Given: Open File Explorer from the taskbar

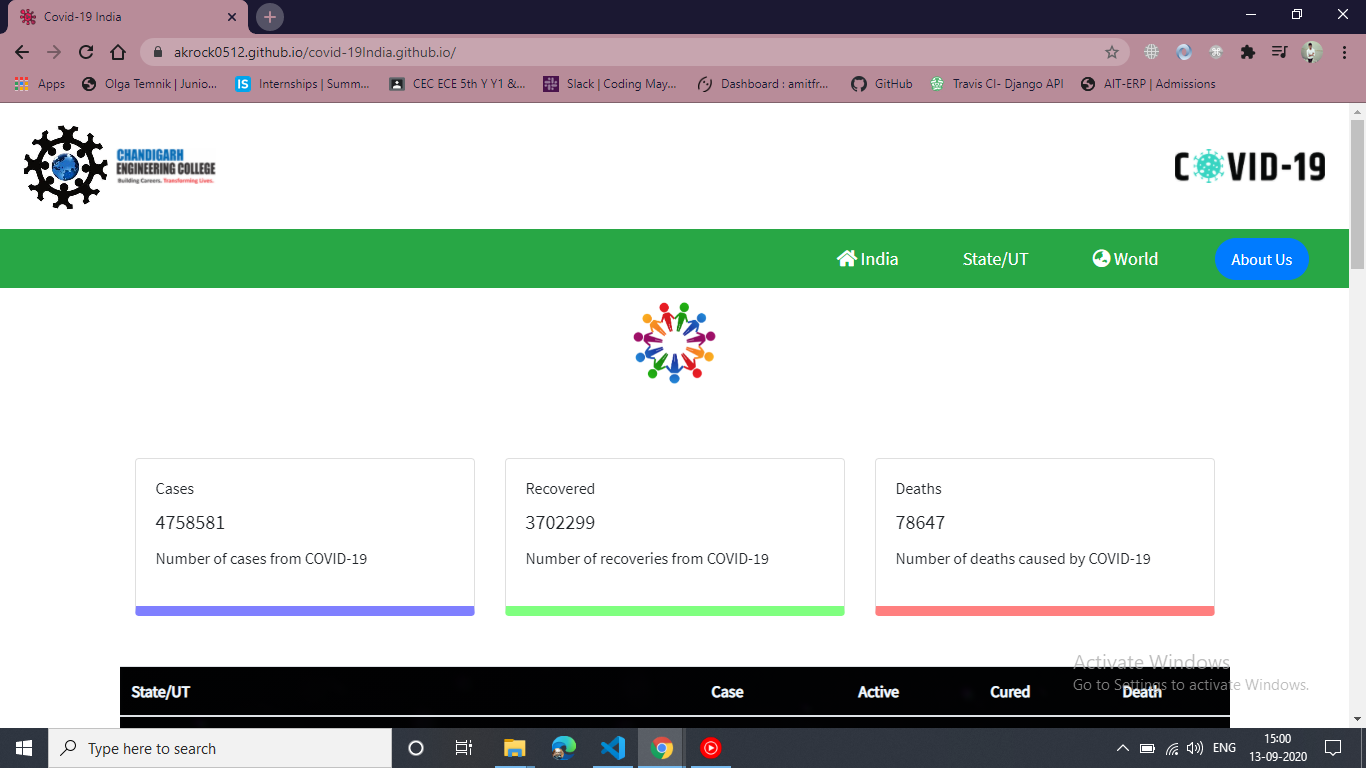Looking at the screenshot, I should point(515,748).
